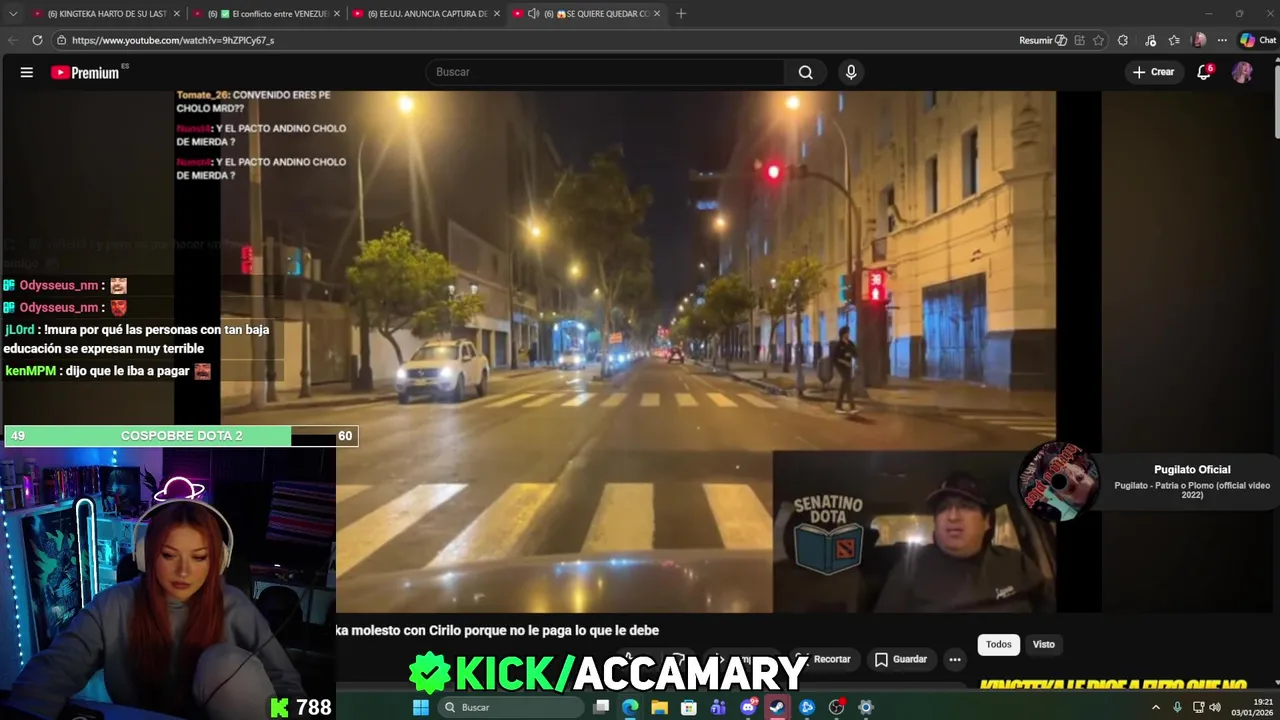This screenshot has width=1280, height=720.
Task: Click the magnifier search button
Action: pyautogui.click(x=806, y=72)
